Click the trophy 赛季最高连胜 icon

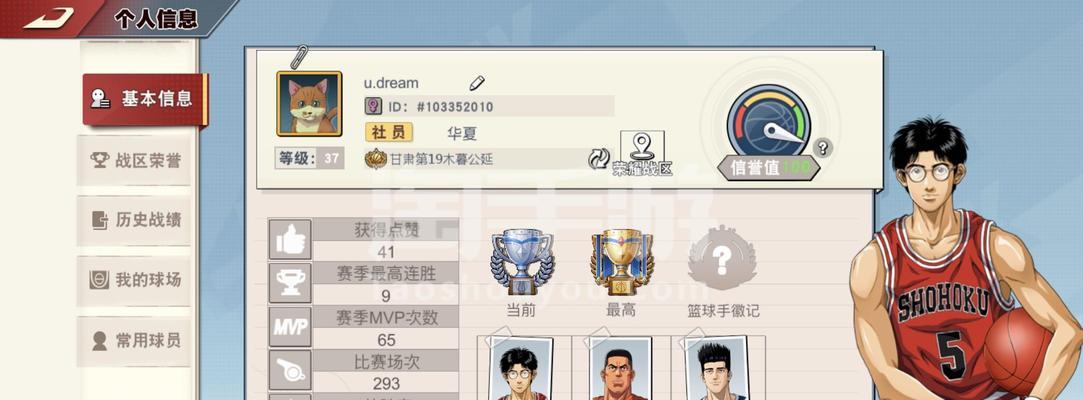[290, 283]
